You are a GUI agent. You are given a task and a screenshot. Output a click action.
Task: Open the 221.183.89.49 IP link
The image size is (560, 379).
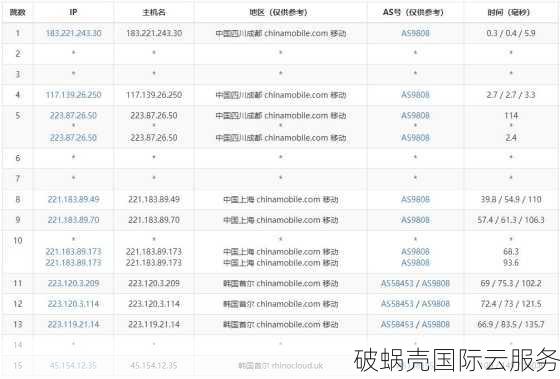pos(74,199)
